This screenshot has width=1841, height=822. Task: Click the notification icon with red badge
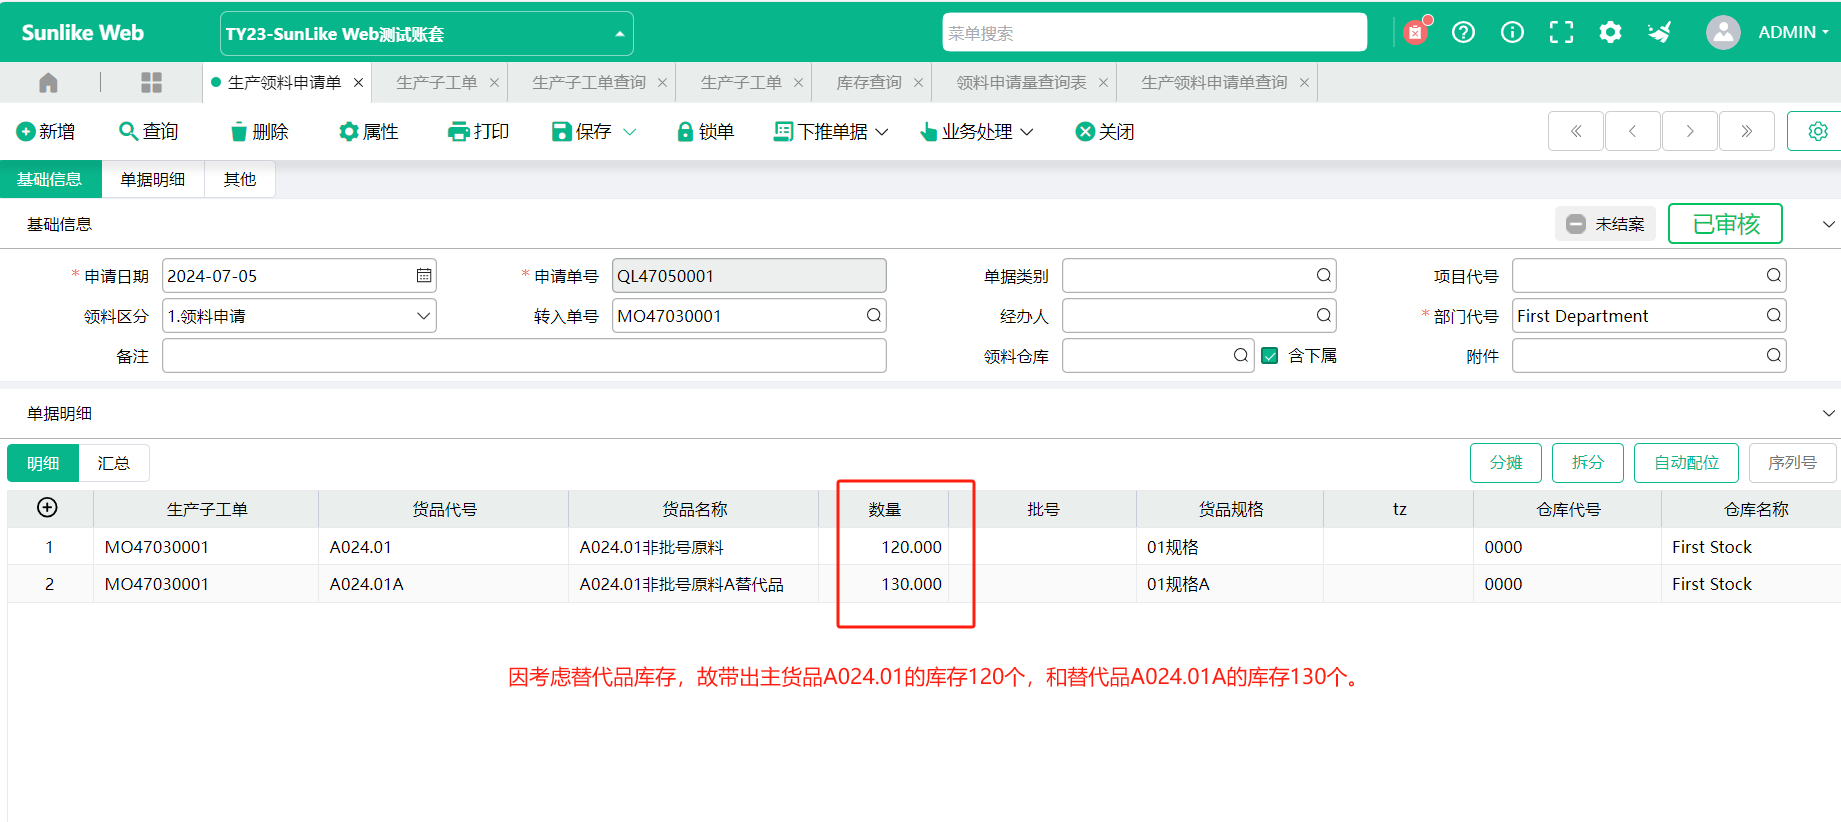pos(1415,32)
